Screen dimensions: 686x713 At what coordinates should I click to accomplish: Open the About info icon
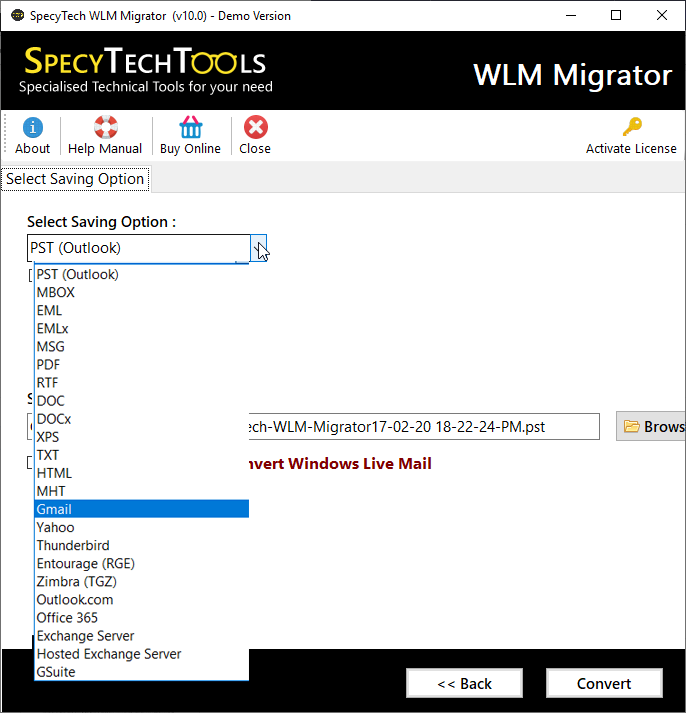[x=32, y=127]
